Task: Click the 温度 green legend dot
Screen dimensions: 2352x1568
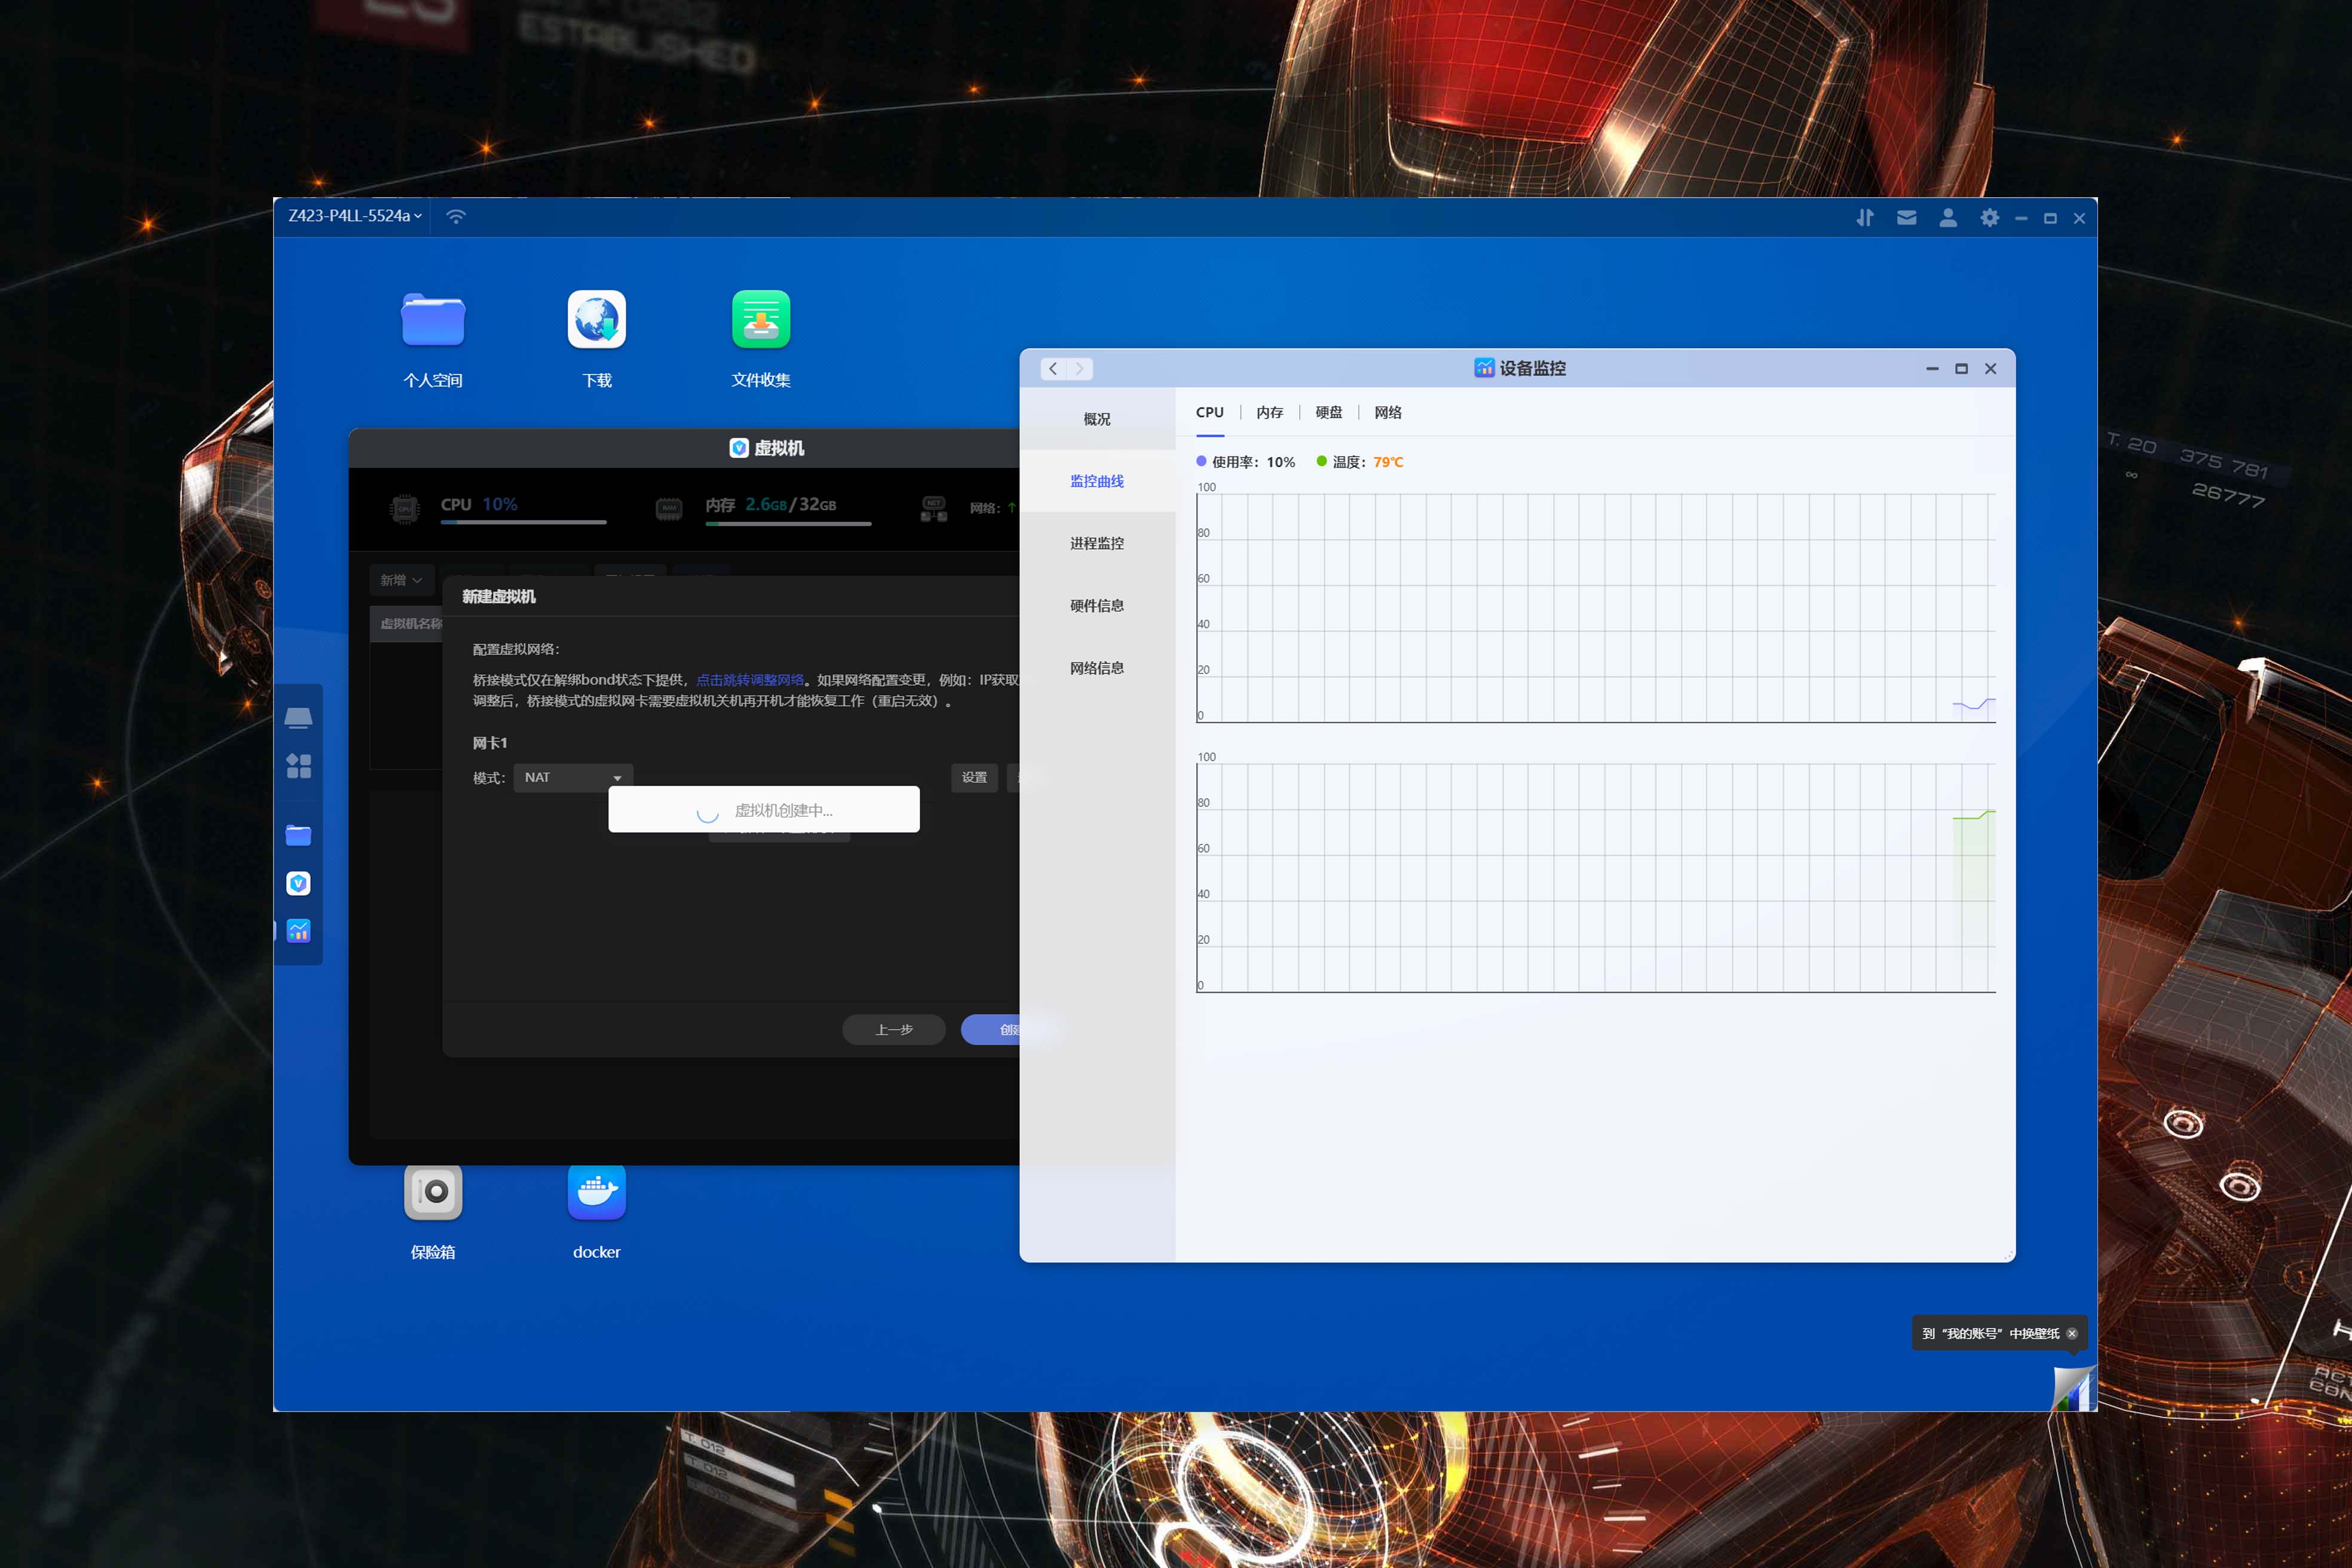Action: (1322, 461)
